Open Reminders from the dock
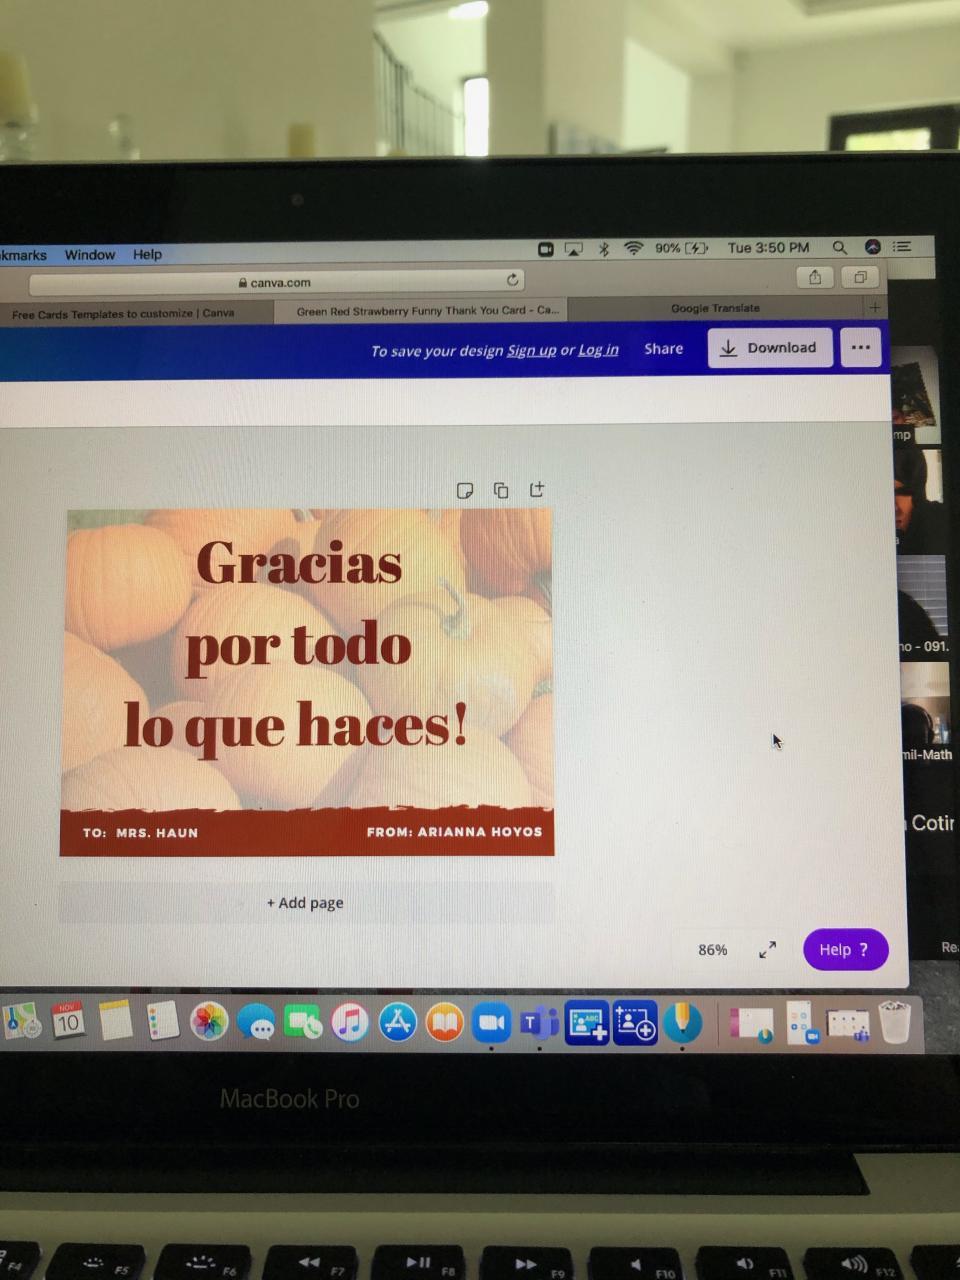 pyautogui.click(x=162, y=1021)
